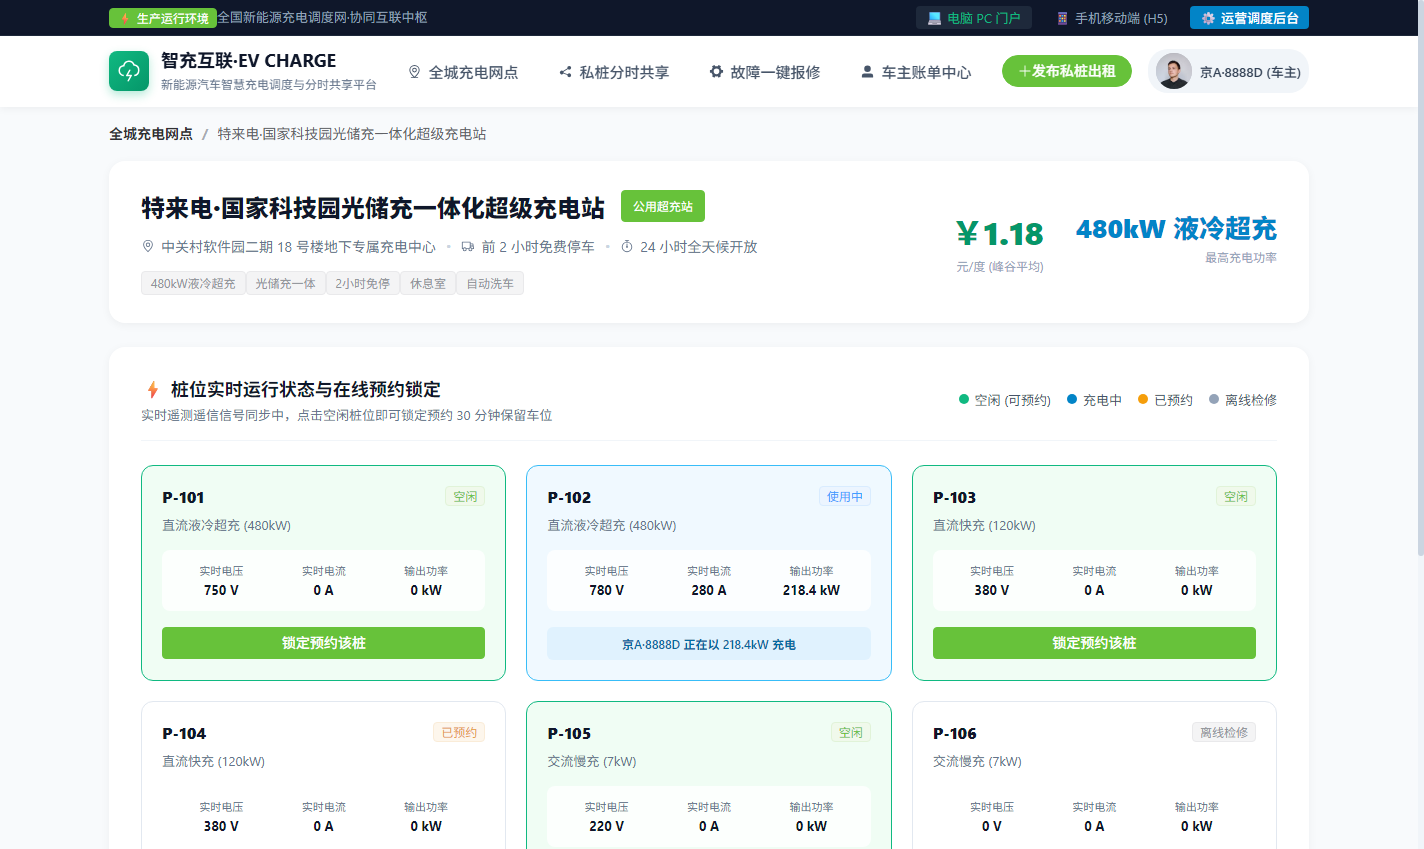Click the 220 V voltage value on P-105
The image size is (1424, 849).
coord(606,826)
